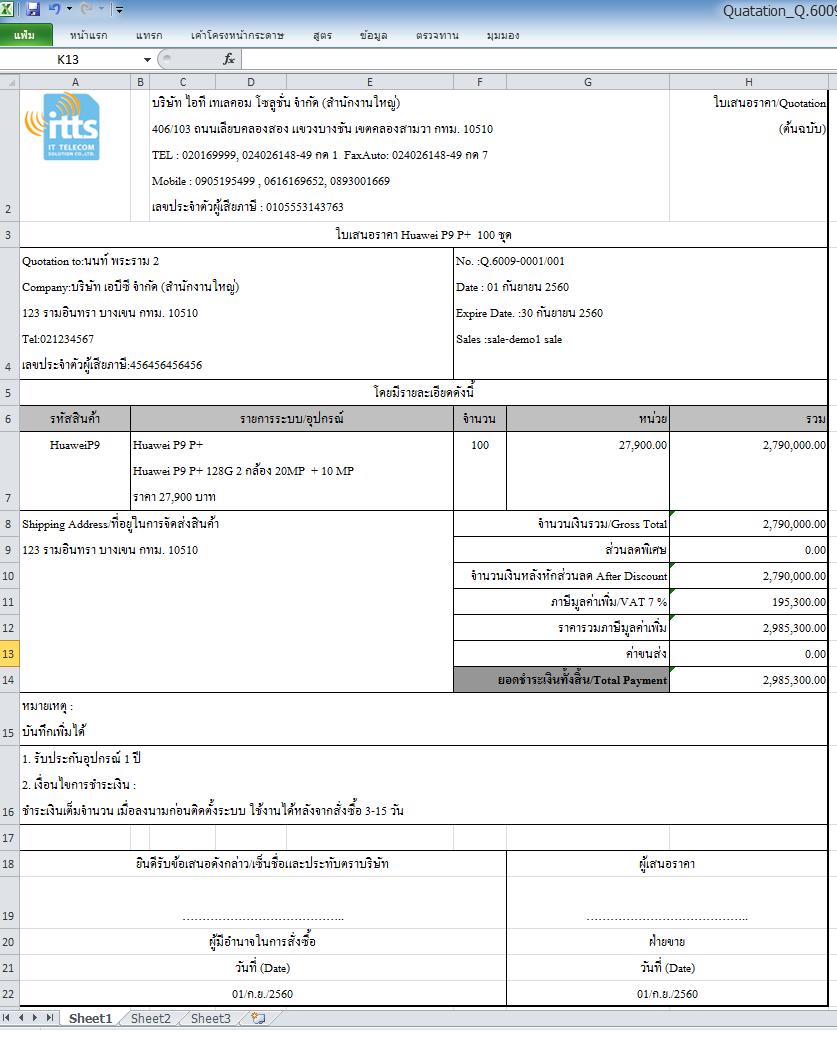Select the 'จำนวน' header cell
This screenshot has height=1045, width=837.
coord(480,419)
